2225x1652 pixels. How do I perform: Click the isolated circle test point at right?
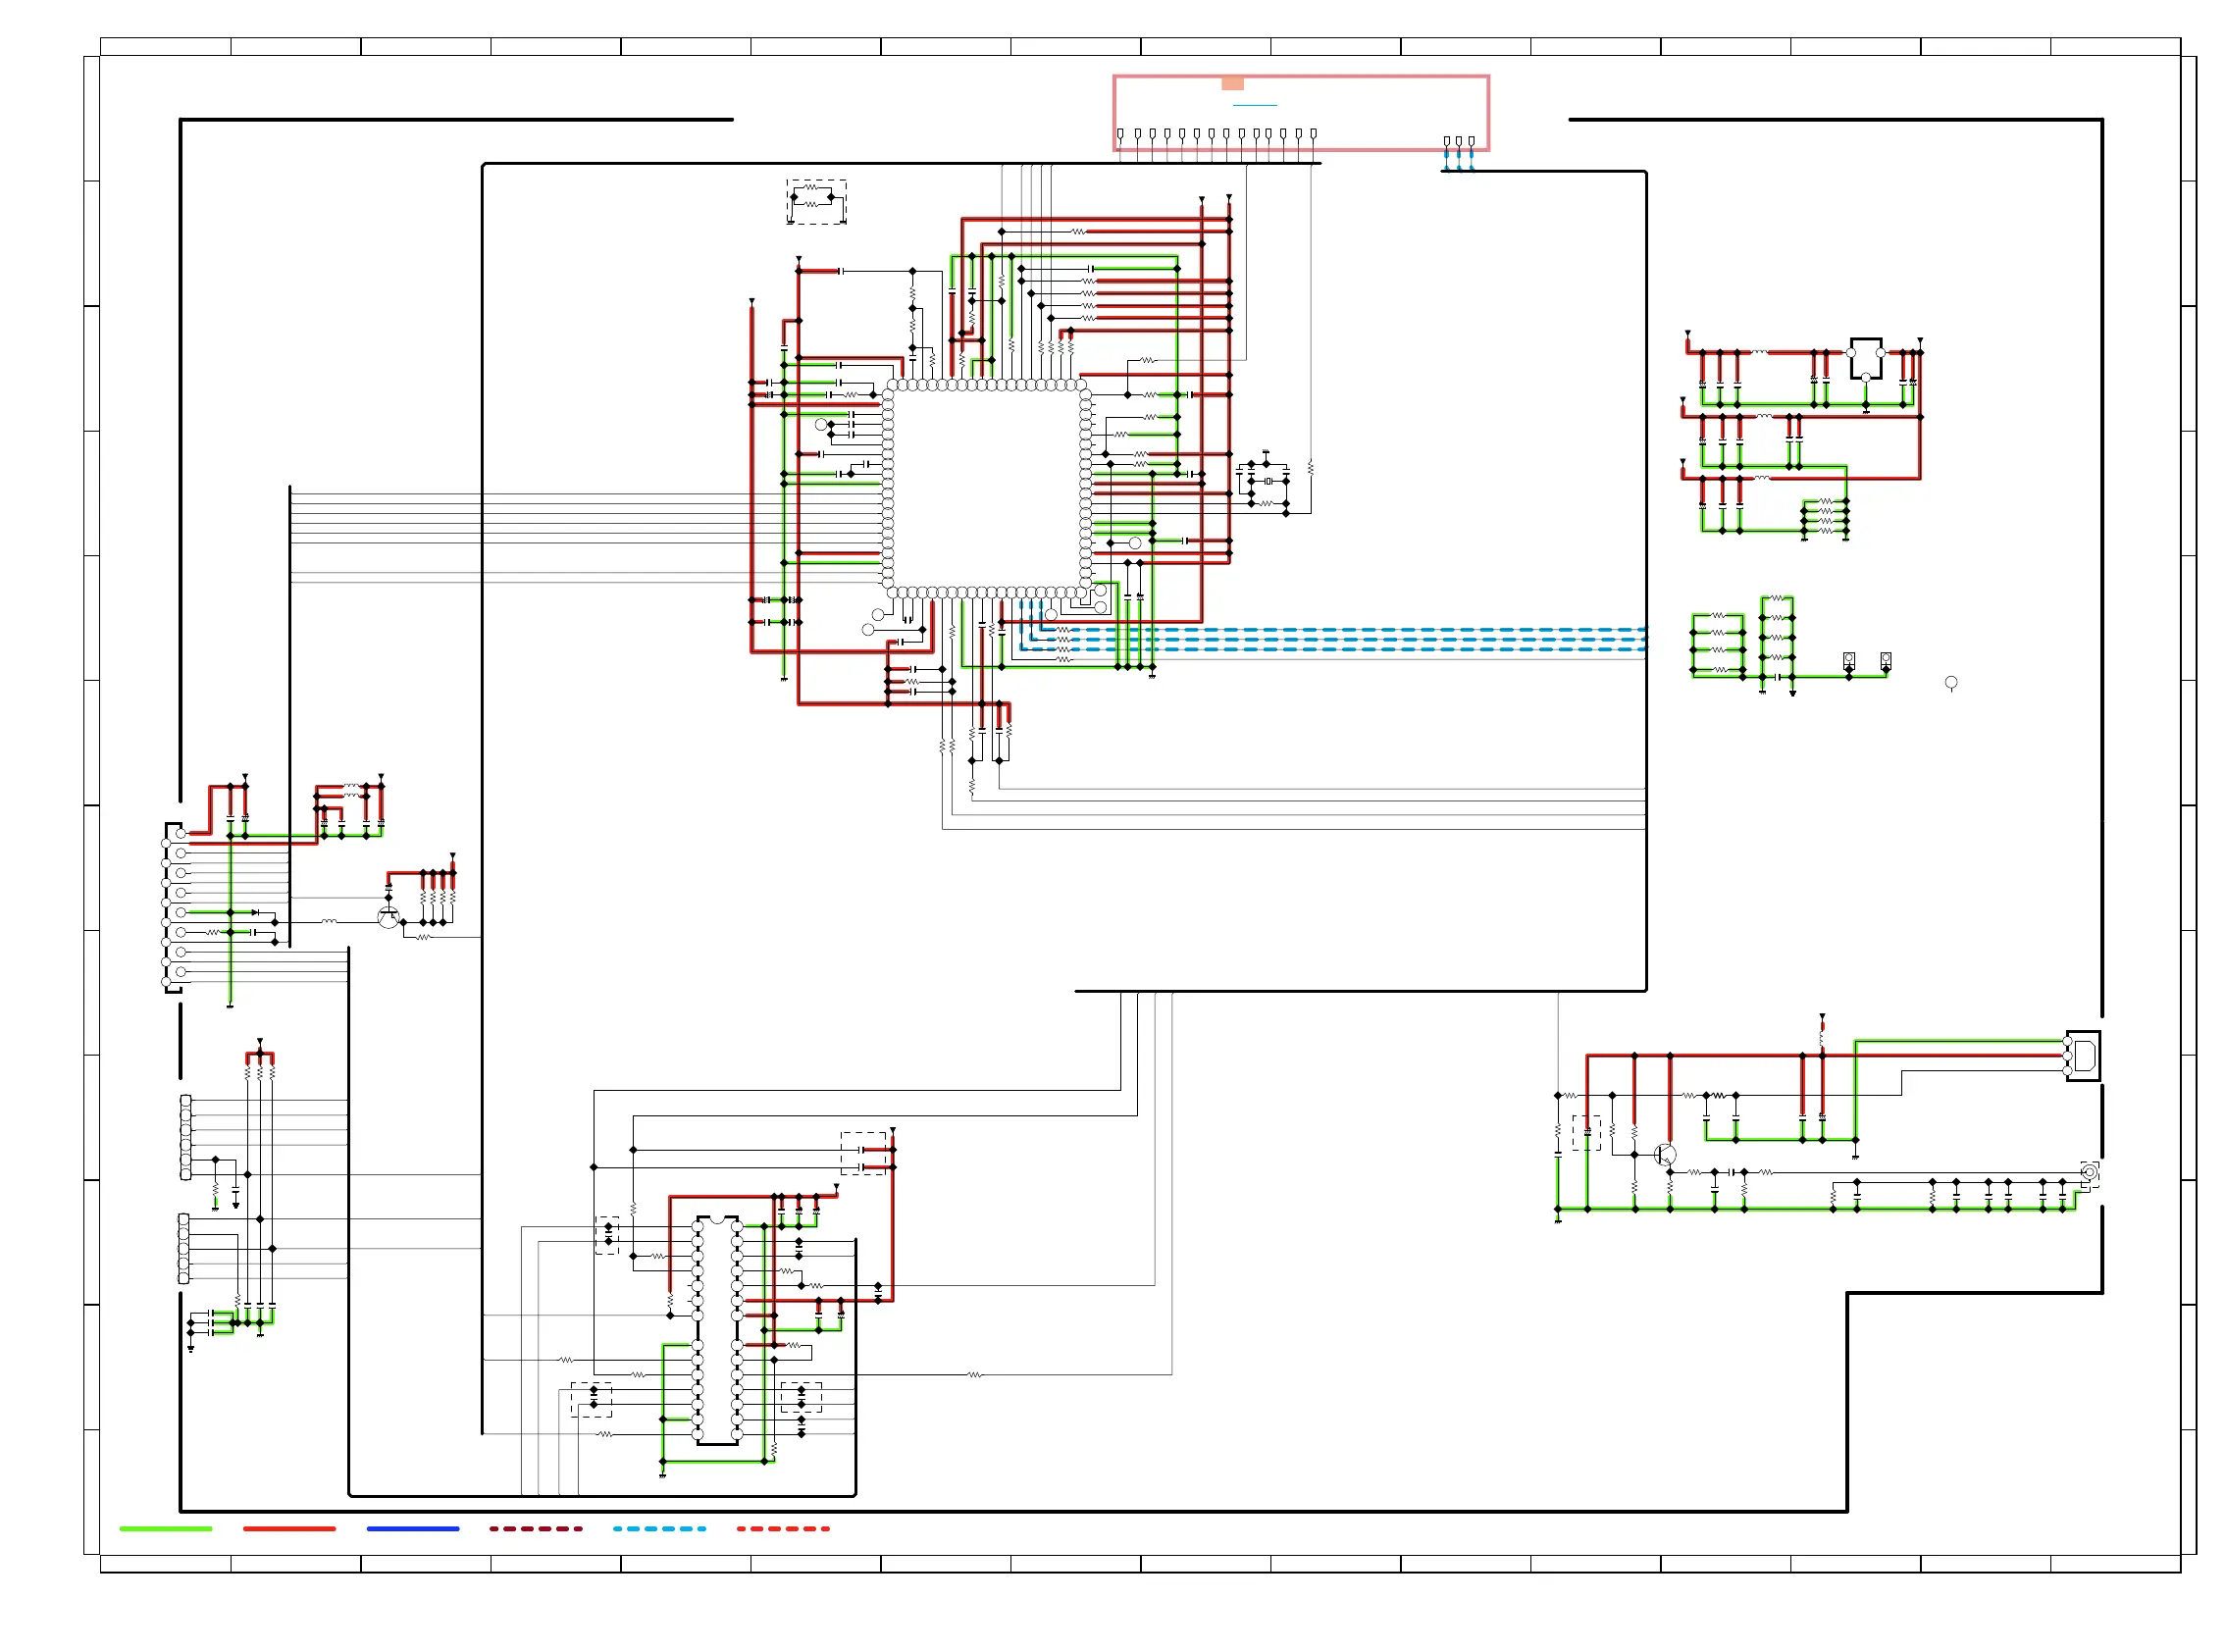(x=1950, y=683)
